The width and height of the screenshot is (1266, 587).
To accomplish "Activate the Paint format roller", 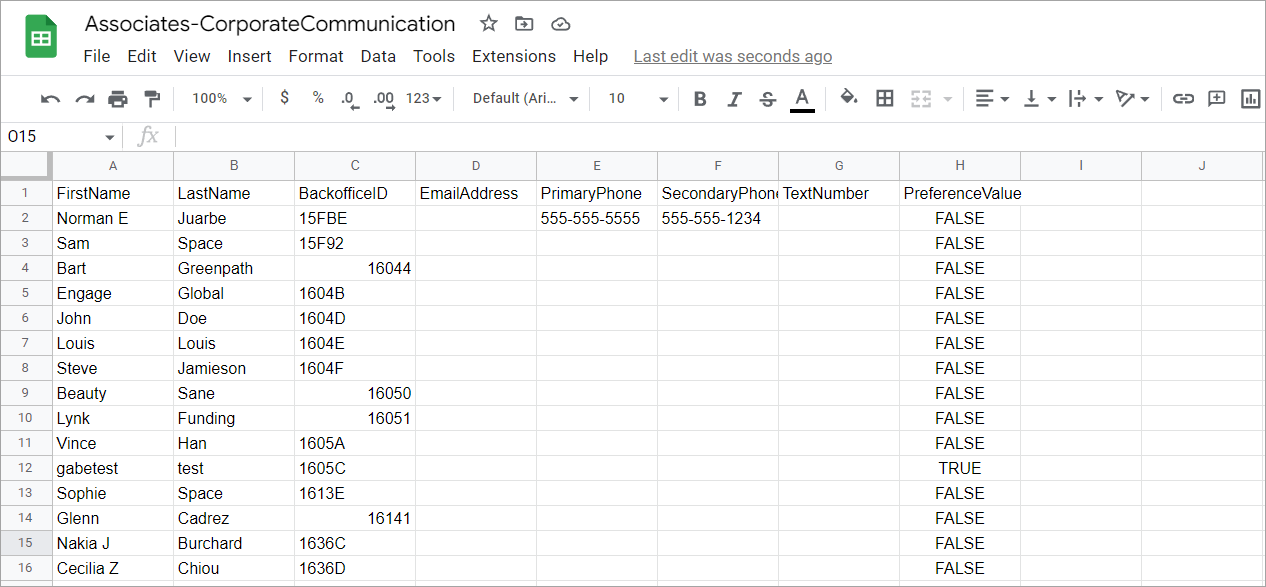I will 152,99.
